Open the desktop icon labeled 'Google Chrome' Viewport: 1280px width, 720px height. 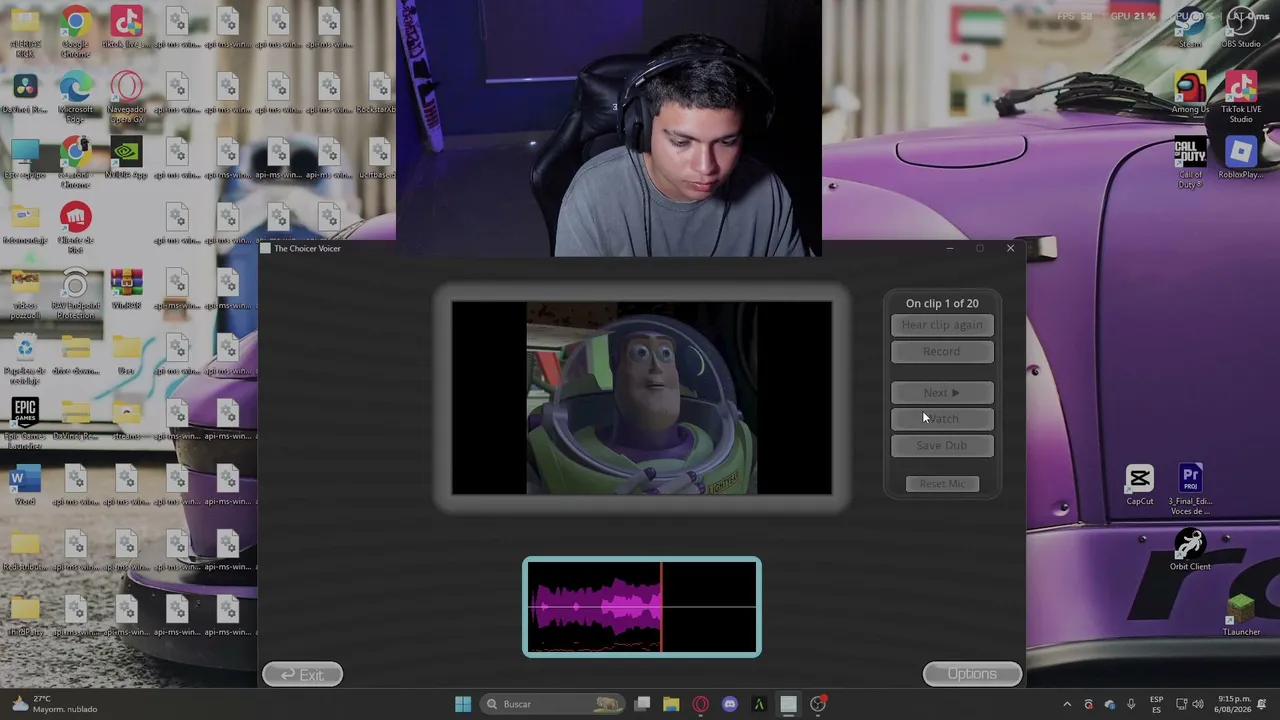76,31
